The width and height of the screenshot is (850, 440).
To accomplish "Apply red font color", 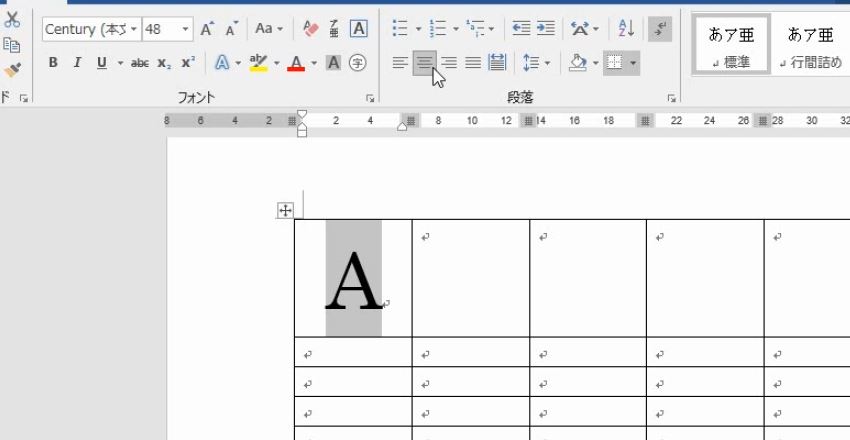I will tap(296, 63).
